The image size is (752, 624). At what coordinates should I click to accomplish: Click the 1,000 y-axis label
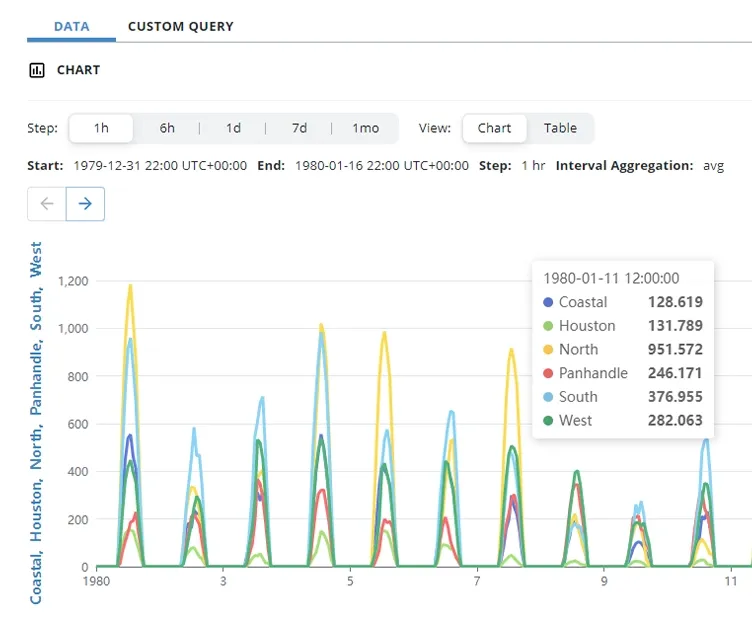pos(73,329)
